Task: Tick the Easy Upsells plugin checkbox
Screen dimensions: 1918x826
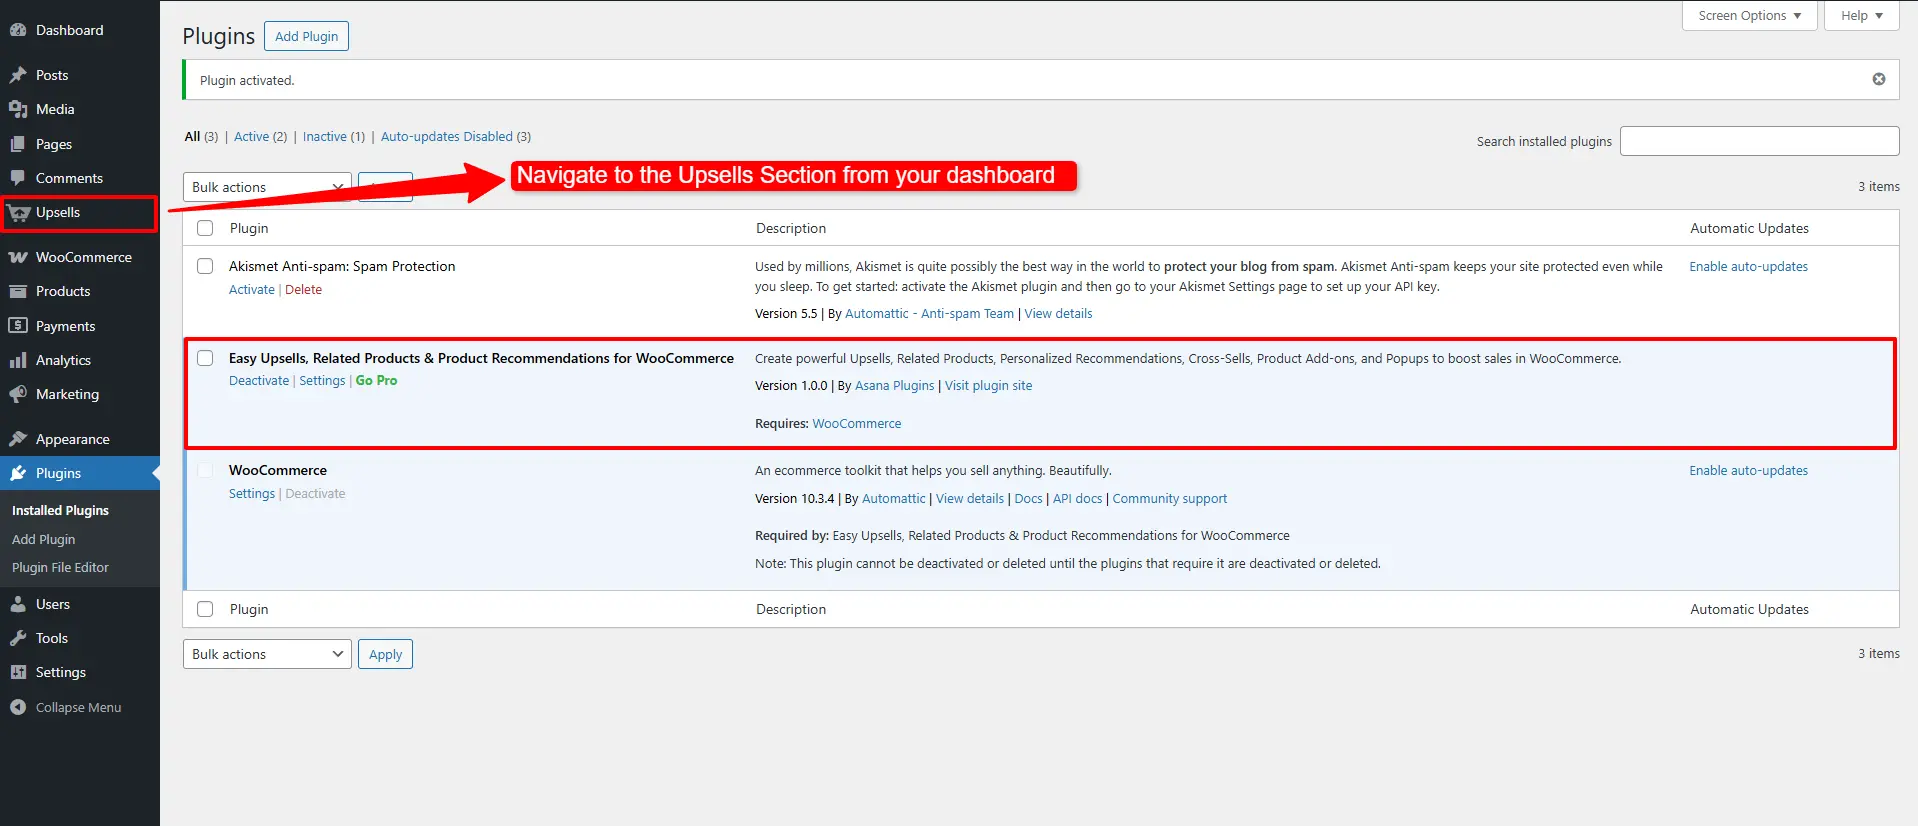Action: point(205,358)
